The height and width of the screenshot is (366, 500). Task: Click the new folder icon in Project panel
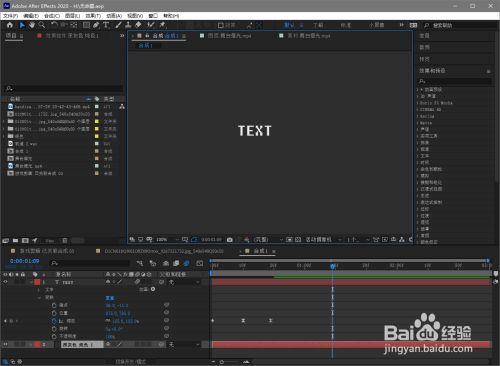coord(15,240)
